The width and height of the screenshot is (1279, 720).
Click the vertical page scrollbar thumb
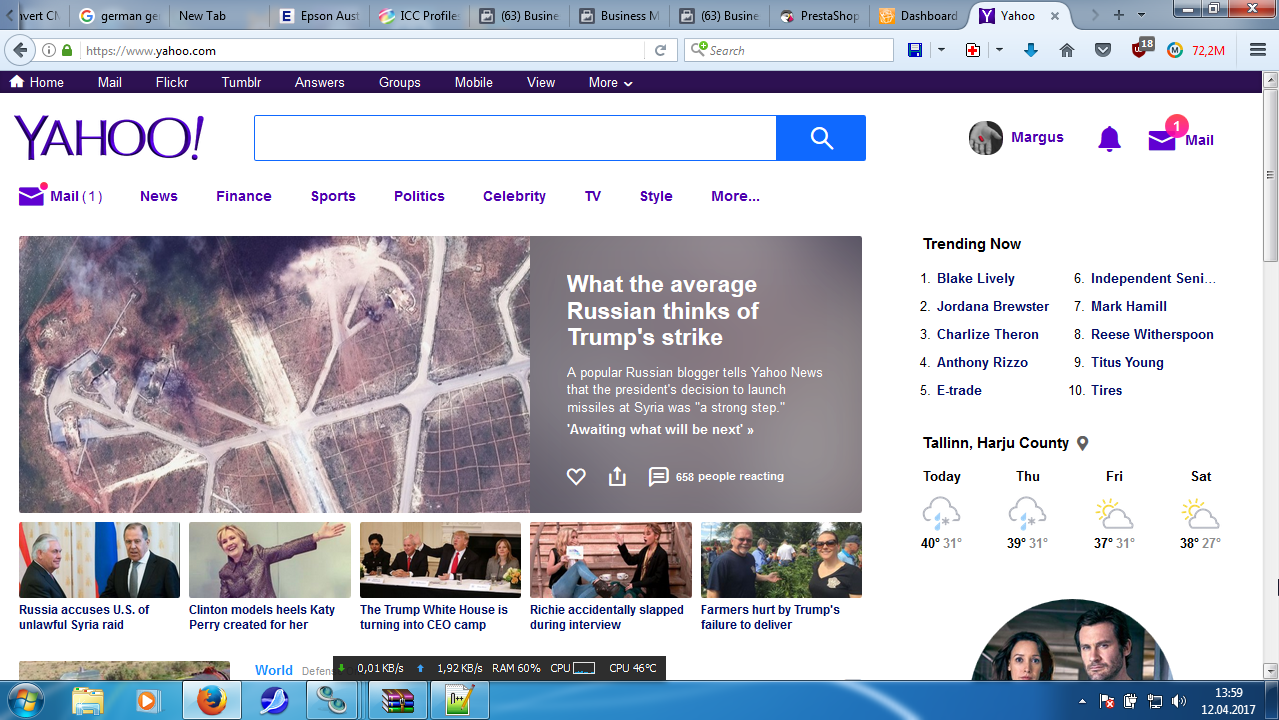(x=1271, y=175)
